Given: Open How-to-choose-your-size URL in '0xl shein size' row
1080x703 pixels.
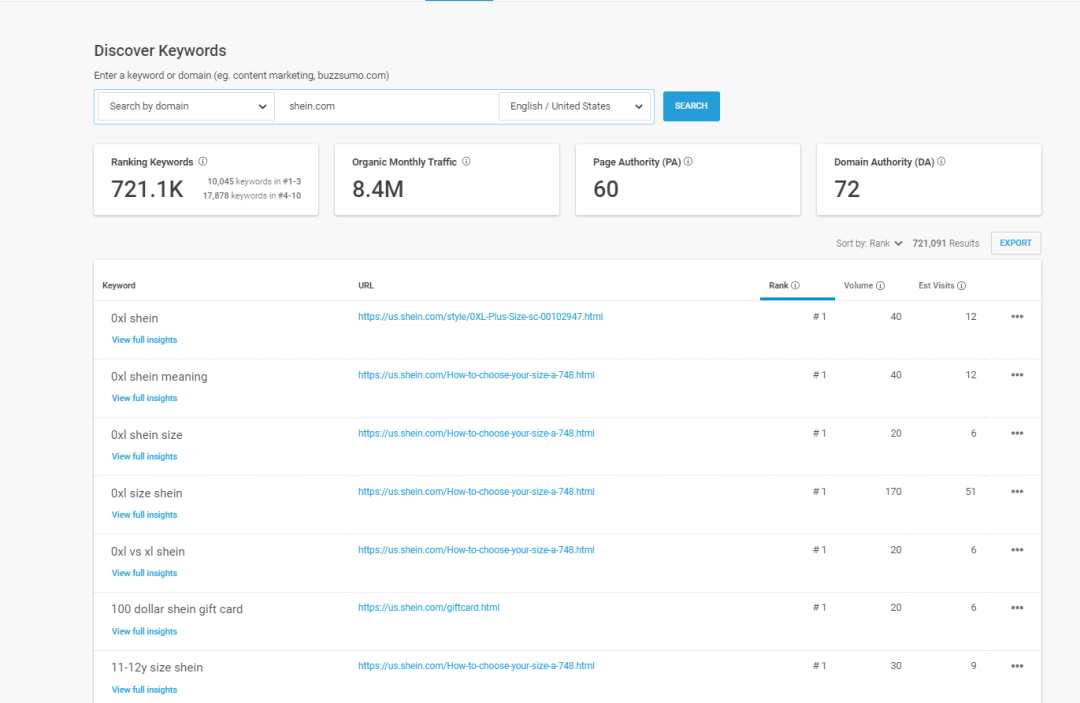Looking at the screenshot, I should [x=476, y=433].
